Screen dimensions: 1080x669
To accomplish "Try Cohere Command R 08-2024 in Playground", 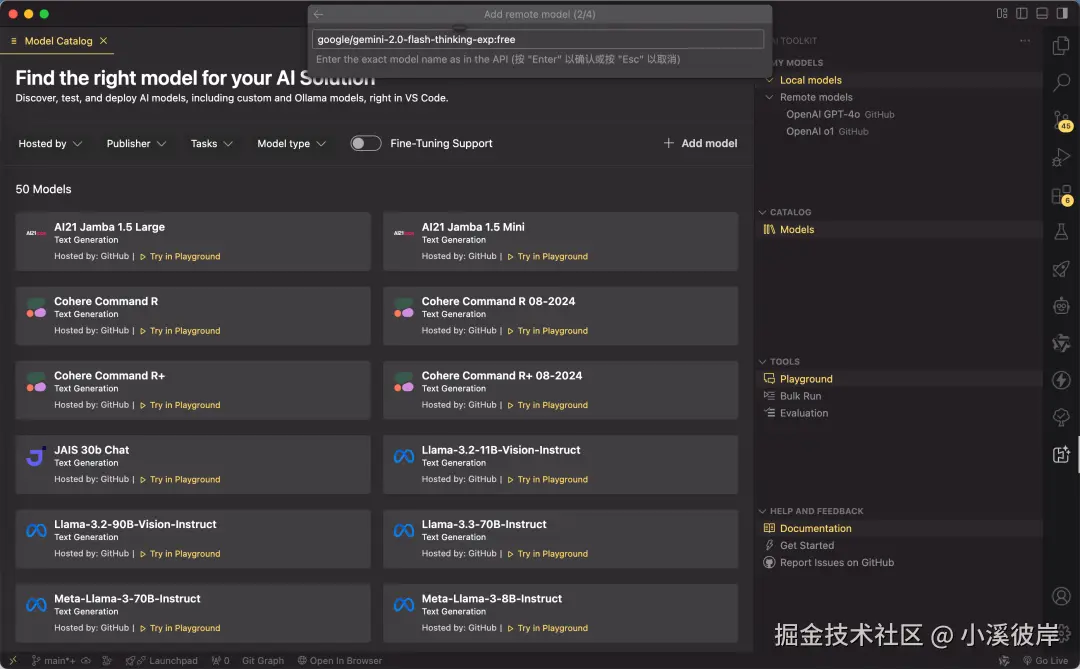I will coord(548,331).
